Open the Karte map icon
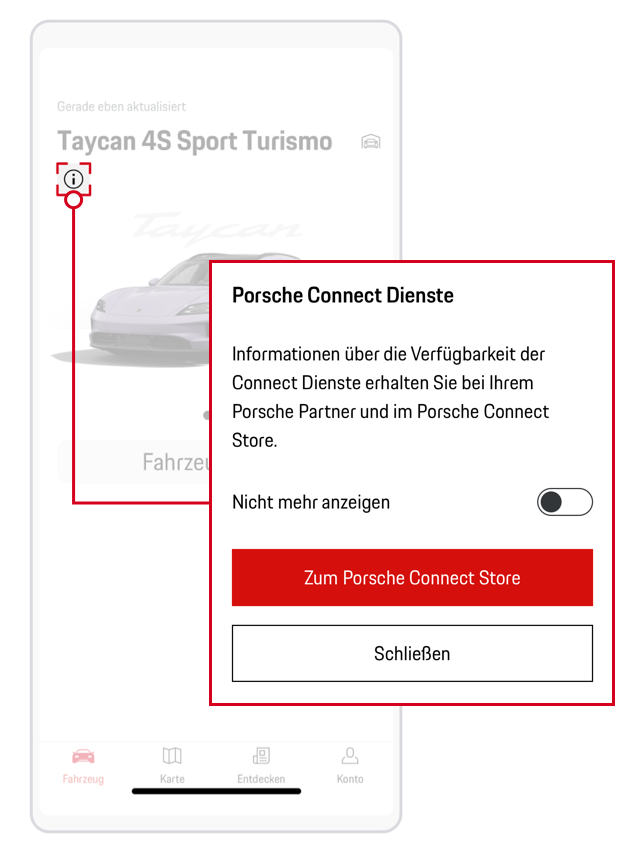 coord(172,756)
